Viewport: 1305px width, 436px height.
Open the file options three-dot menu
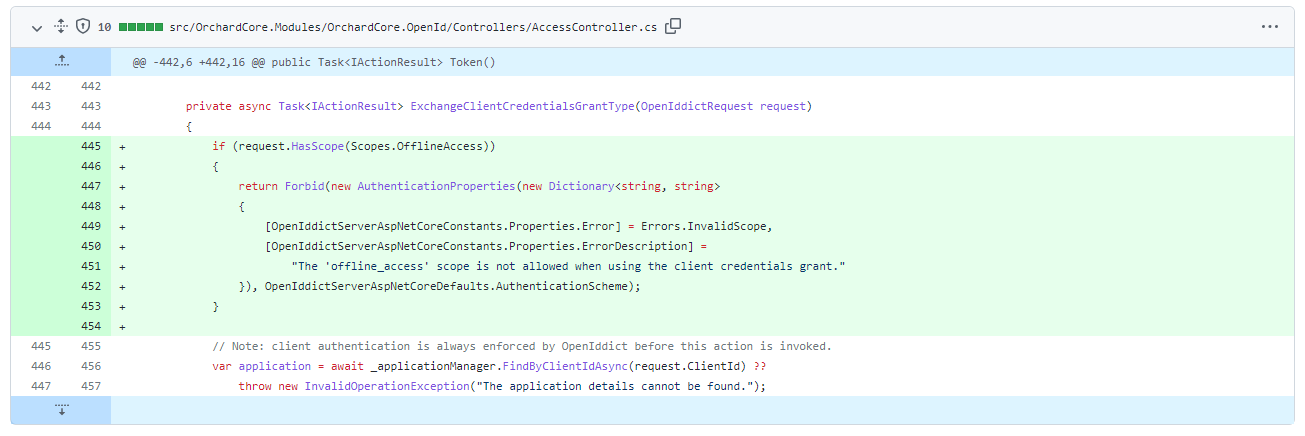coord(1270,27)
